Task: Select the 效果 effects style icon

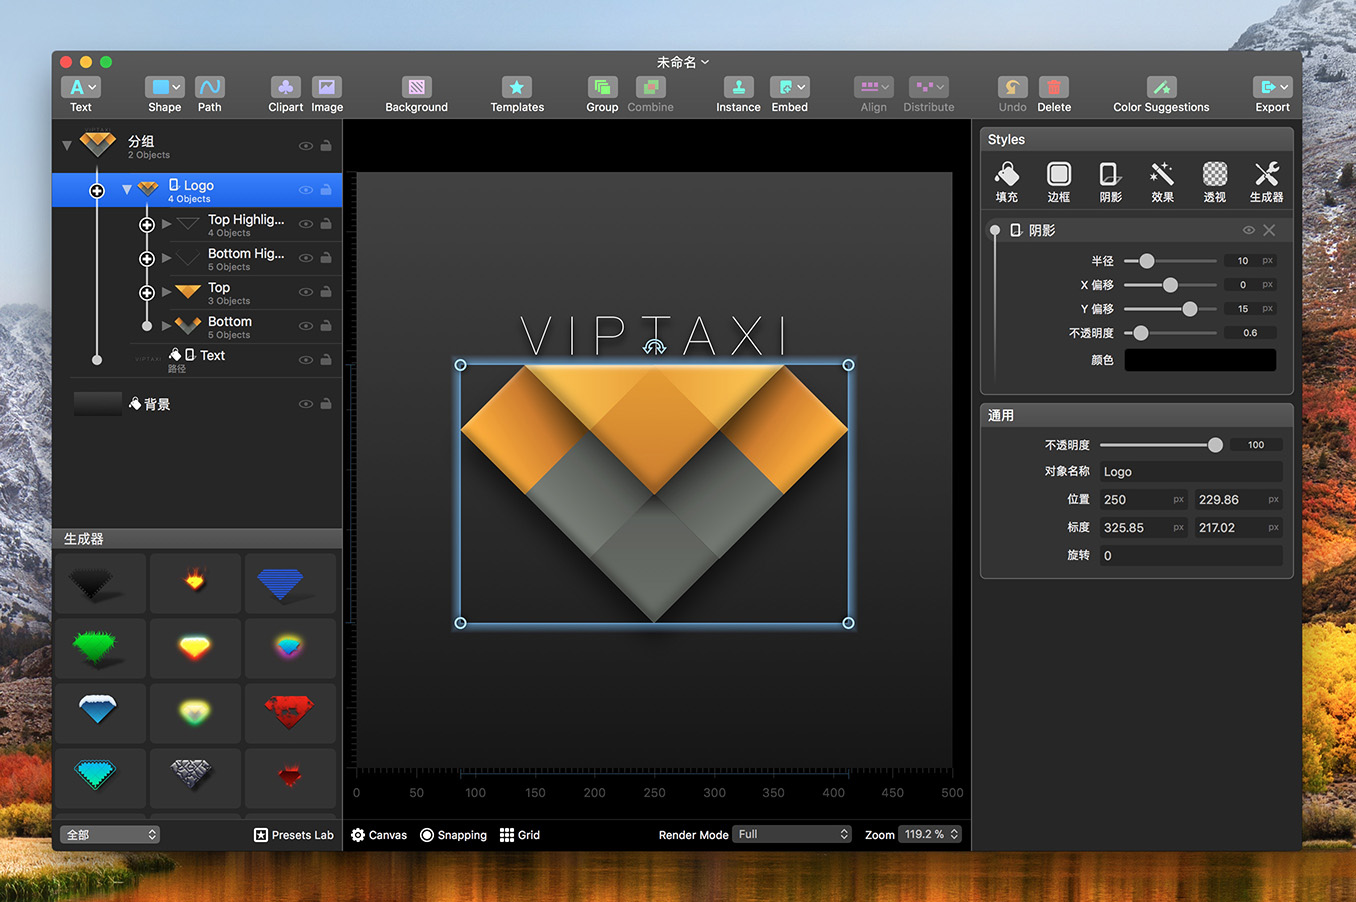Action: tap(1162, 182)
